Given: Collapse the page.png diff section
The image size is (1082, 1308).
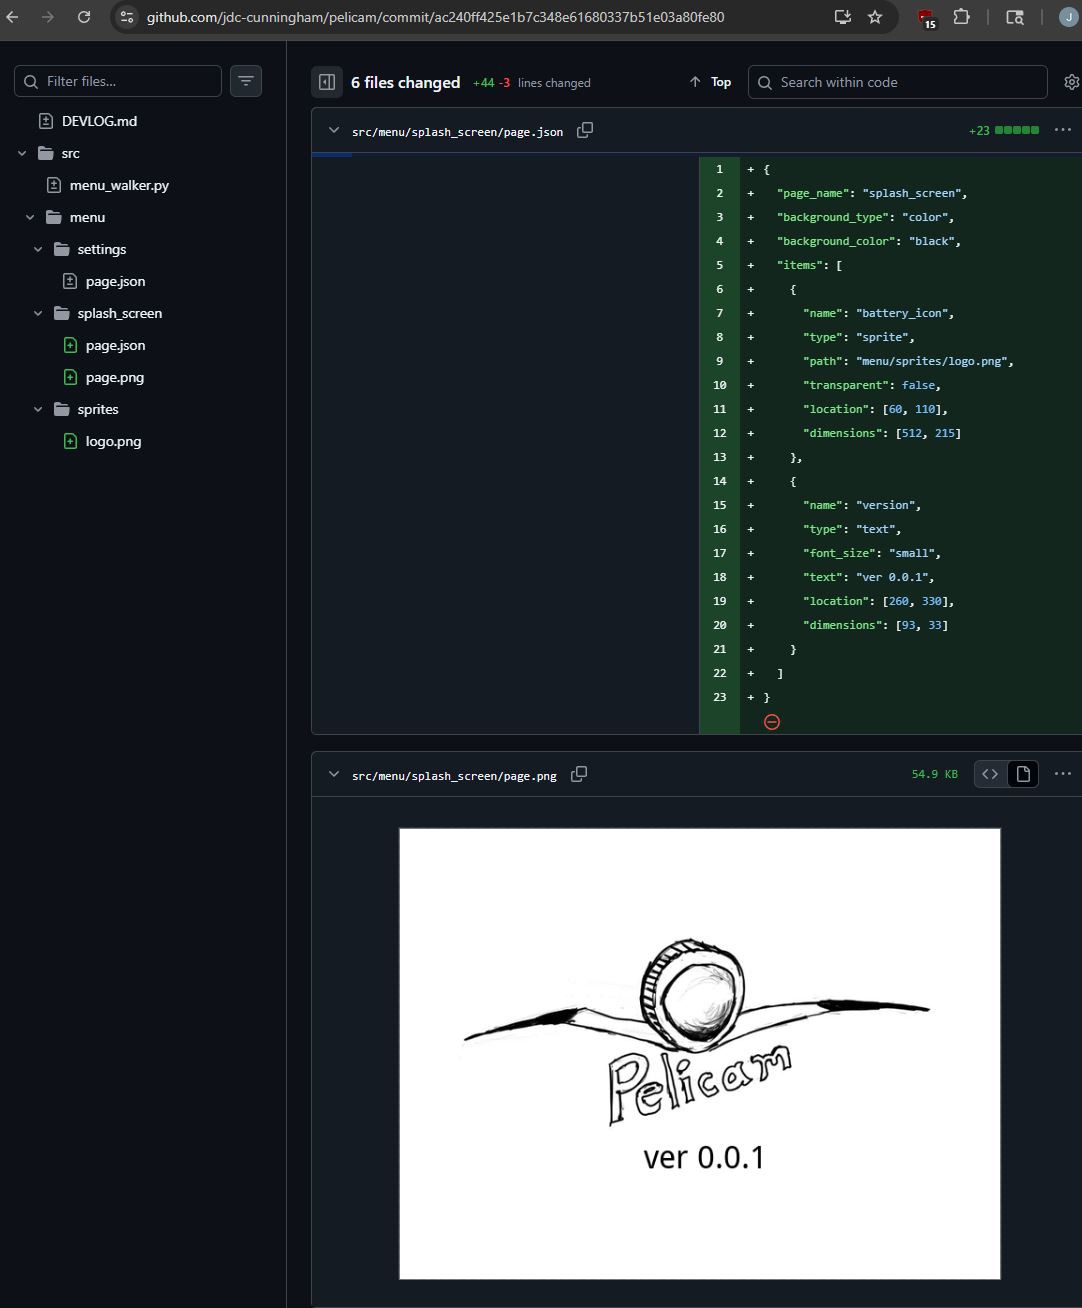Looking at the screenshot, I should tap(334, 774).
